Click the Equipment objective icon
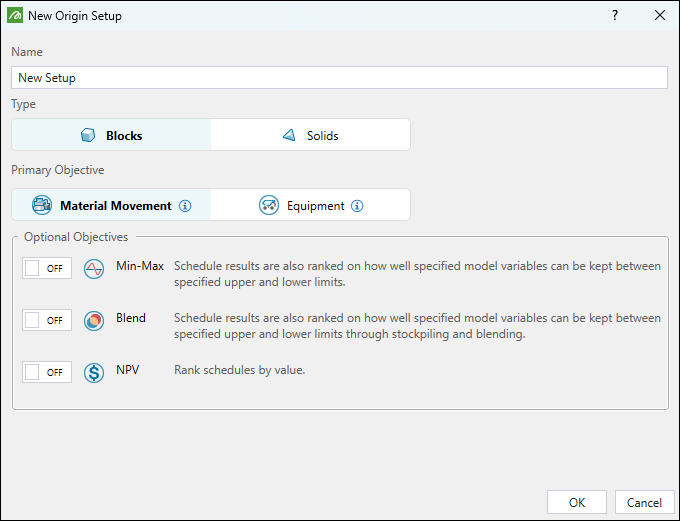Viewport: 680px width, 521px height. pos(268,205)
